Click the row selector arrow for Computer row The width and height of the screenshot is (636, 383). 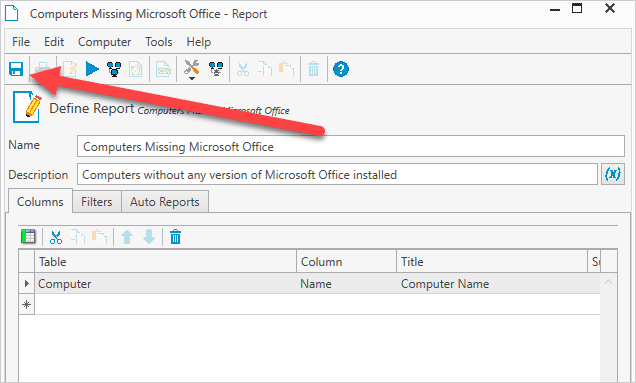click(x=27, y=283)
